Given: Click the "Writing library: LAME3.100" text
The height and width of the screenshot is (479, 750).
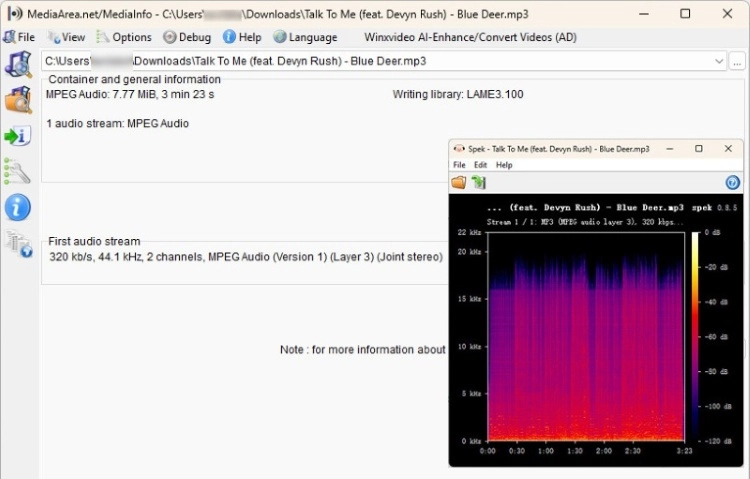Looking at the screenshot, I should tap(458, 94).
